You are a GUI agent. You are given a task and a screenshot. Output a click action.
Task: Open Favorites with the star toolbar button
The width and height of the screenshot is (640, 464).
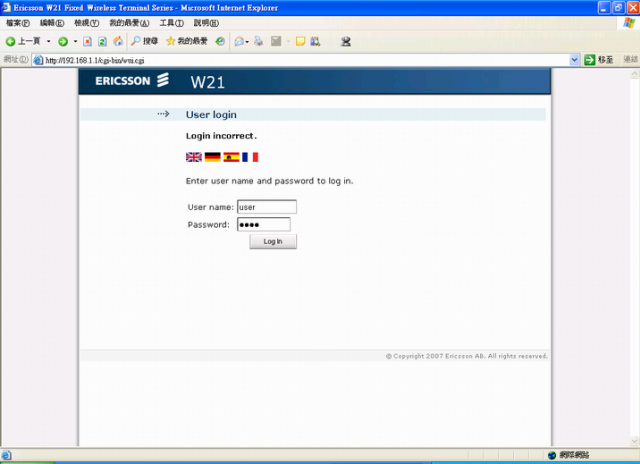click(x=187, y=41)
